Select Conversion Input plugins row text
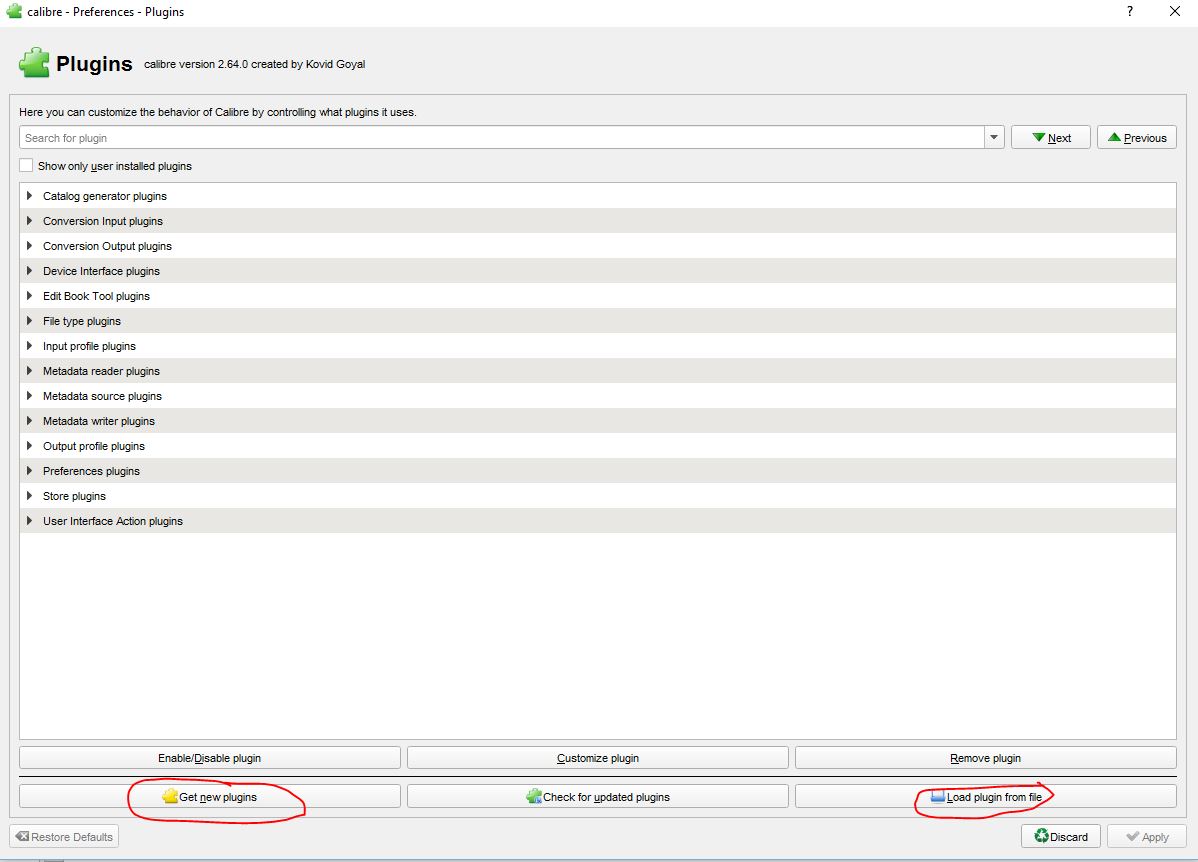This screenshot has width=1198, height=862. (x=103, y=221)
